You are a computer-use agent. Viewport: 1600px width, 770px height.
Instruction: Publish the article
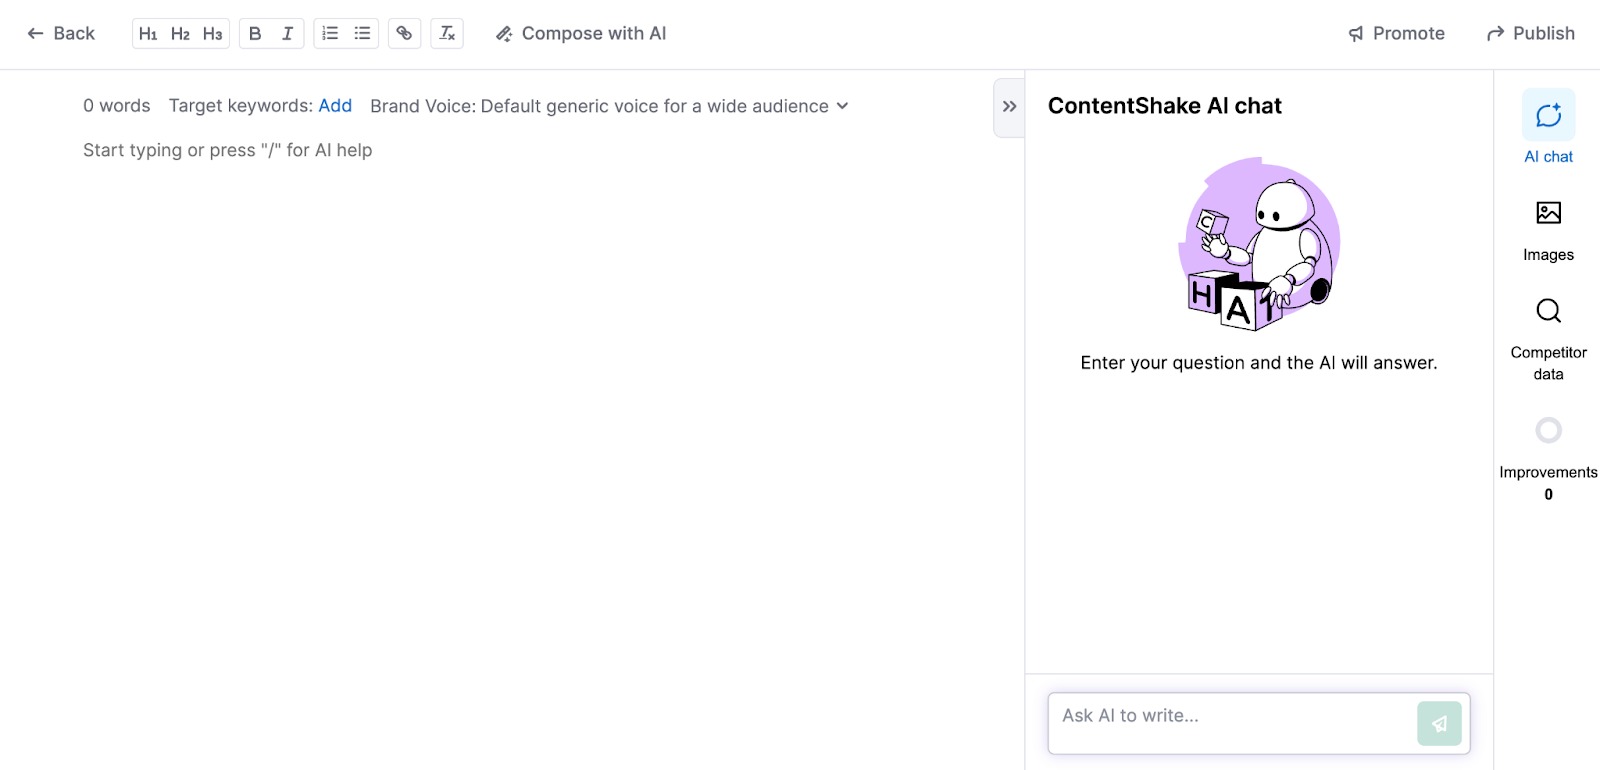[1531, 34]
